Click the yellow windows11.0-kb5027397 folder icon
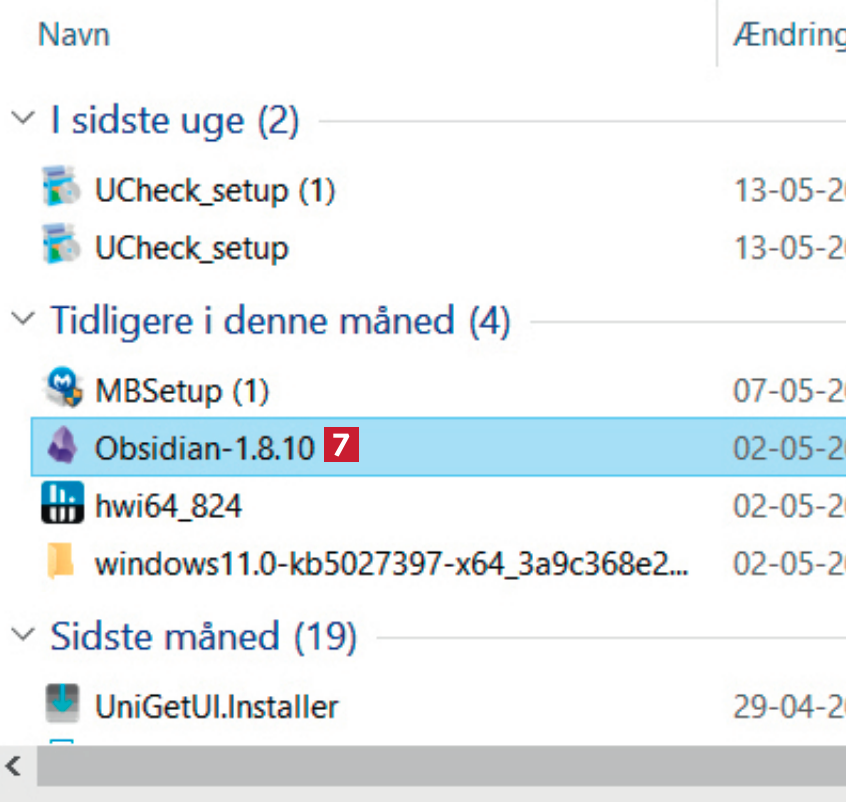Image resolution: width=846 pixels, height=802 pixels. point(62,563)
